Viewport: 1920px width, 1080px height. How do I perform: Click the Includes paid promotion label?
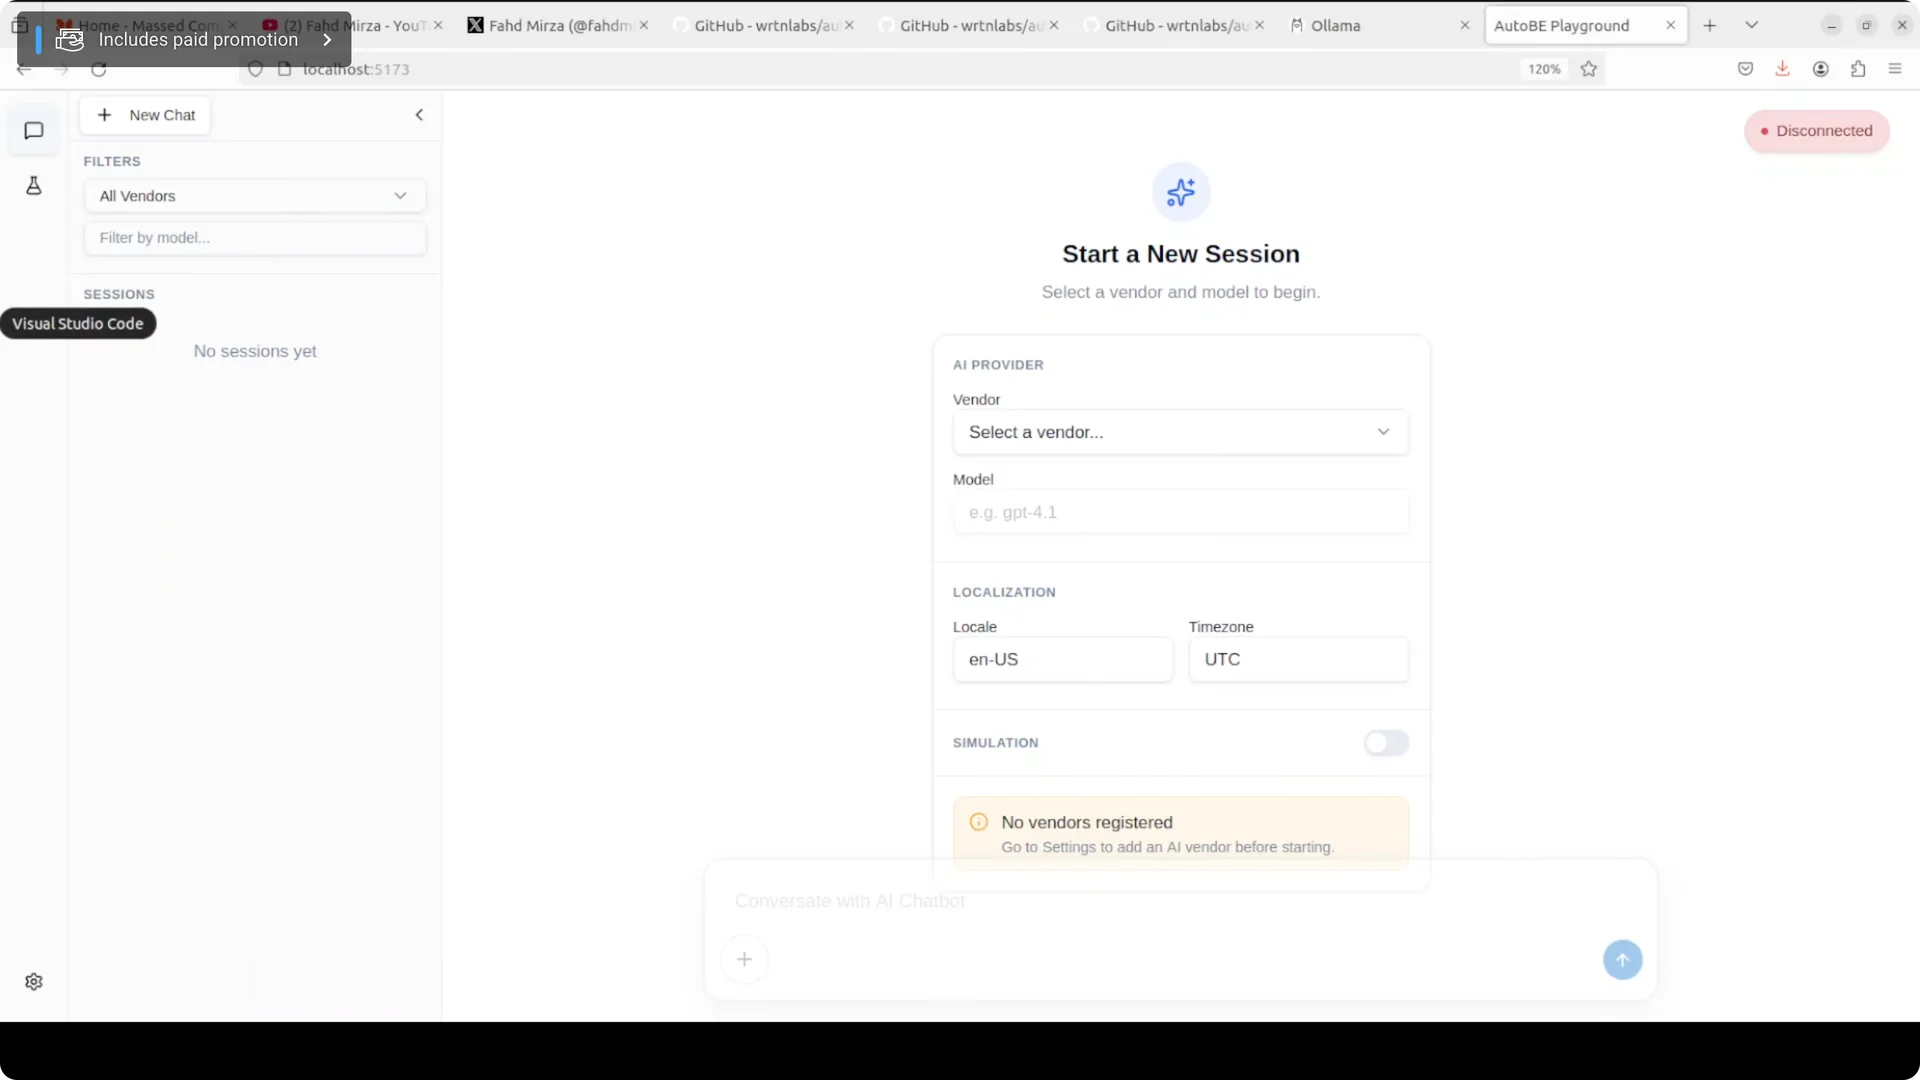tap(198, 40)
